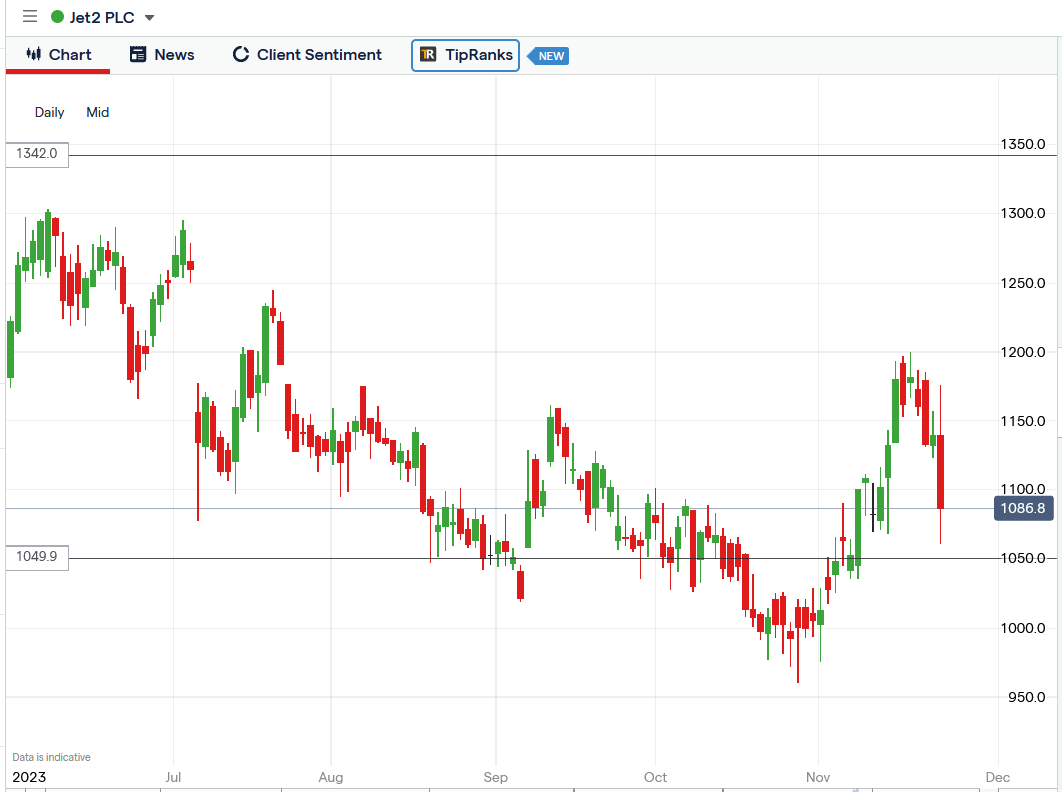Image resolution: width=1062 pixels, height=792 pixels.
Task: Click the Jul date axis label
Action: click(173, 777)
